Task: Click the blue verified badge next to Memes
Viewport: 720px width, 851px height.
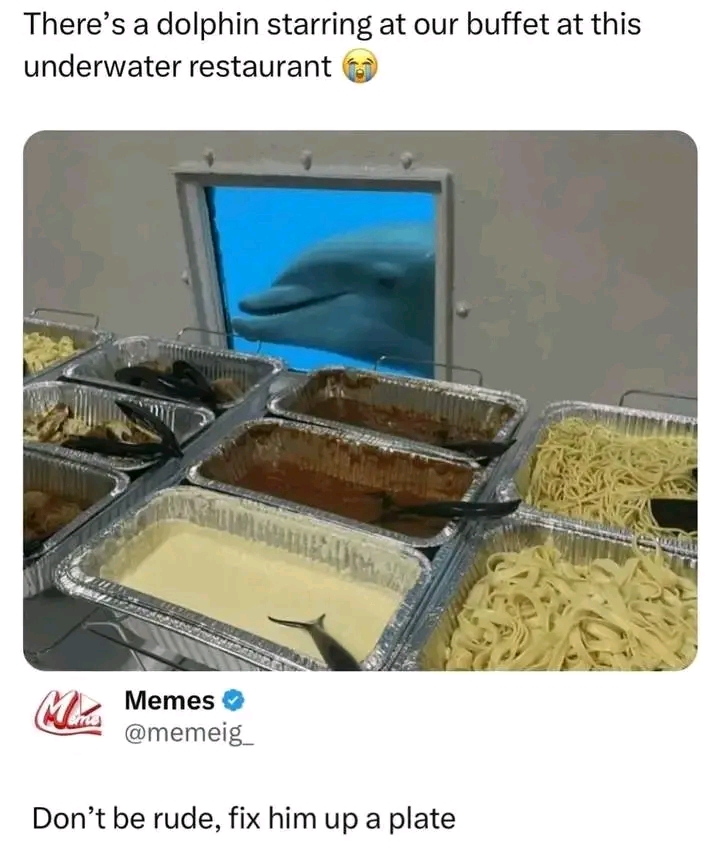Action: 233,701
